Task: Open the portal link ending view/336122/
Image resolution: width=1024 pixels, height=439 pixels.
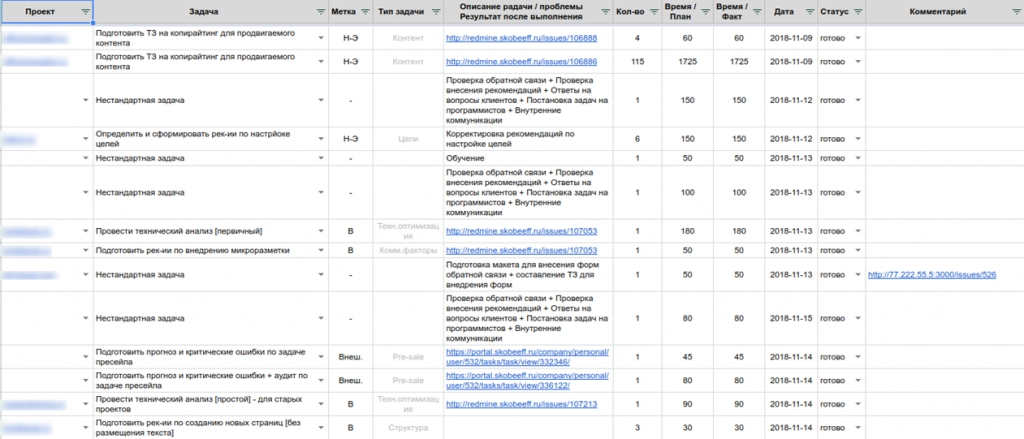Action: coord(528,380)
